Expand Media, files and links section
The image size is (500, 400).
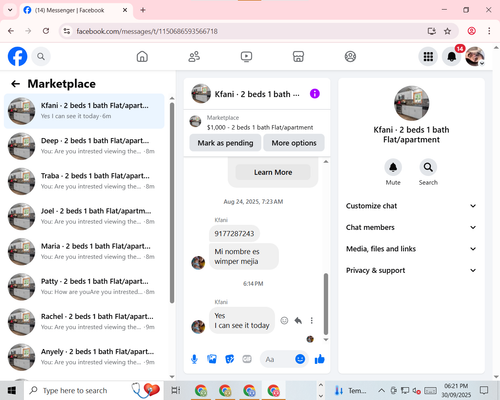tap(411, 249)
